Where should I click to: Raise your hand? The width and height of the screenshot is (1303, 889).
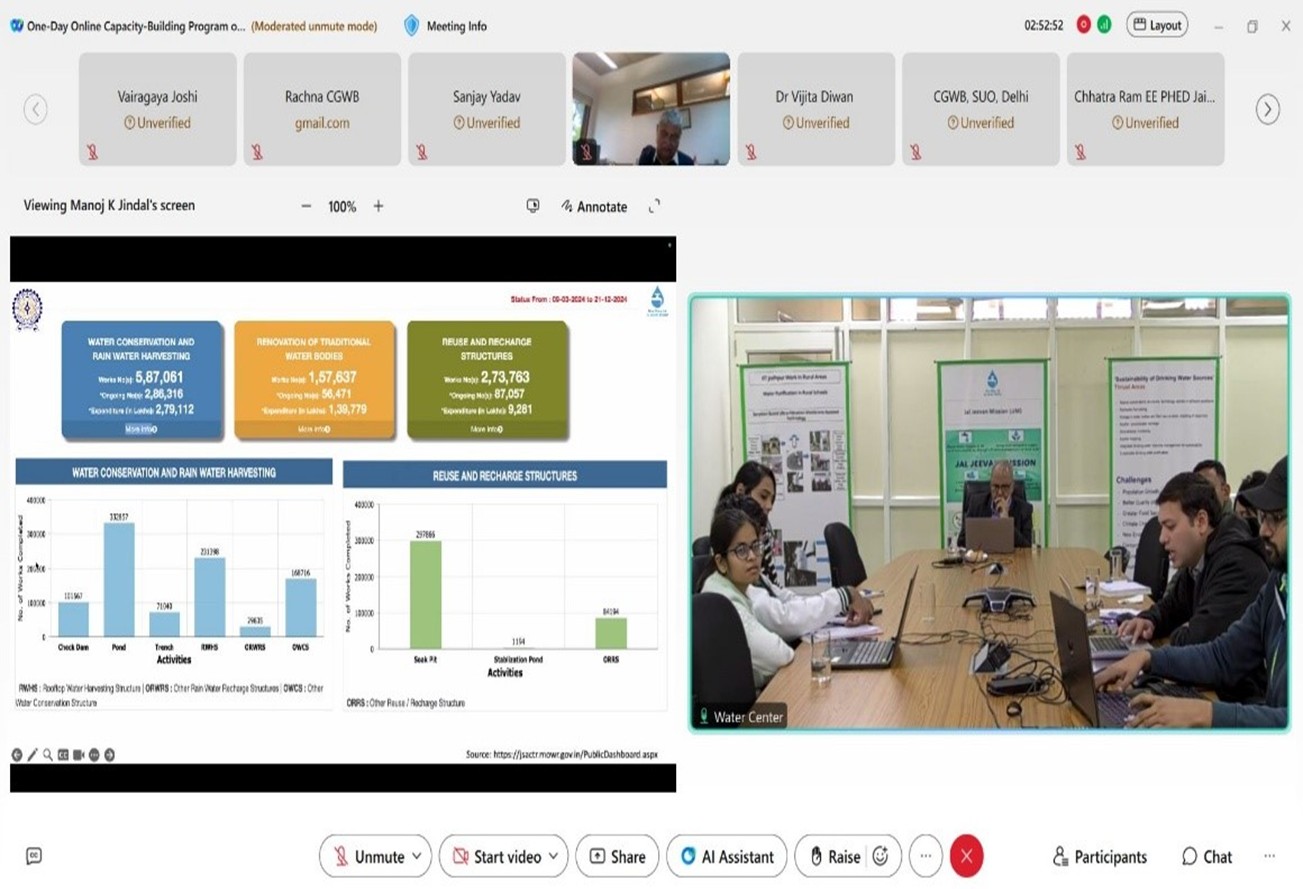point(836,856)
